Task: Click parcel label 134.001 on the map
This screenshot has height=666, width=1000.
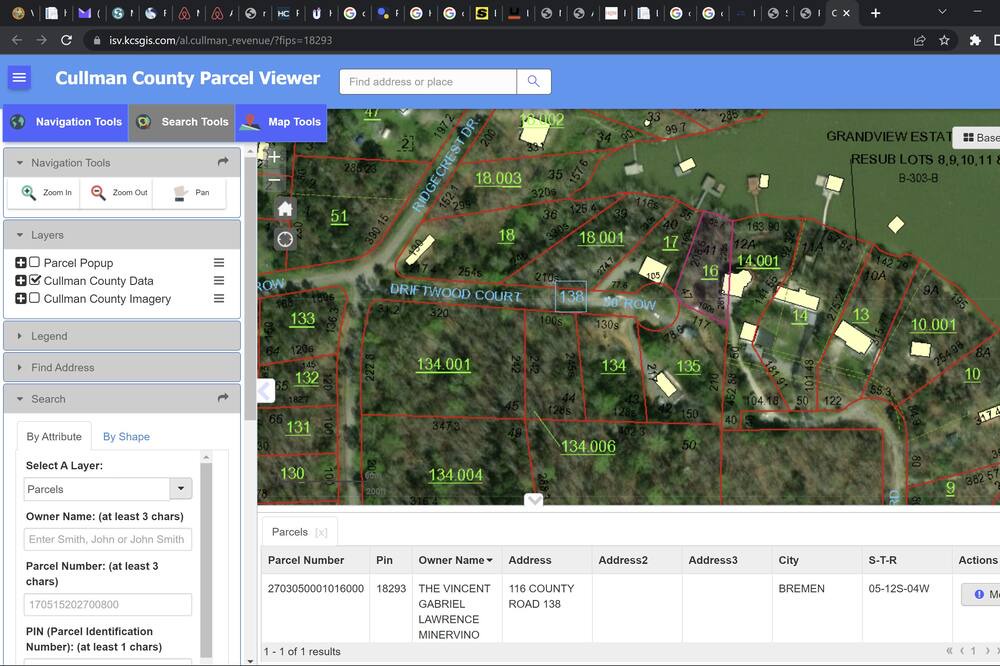Action: click(x=444, y=364)
